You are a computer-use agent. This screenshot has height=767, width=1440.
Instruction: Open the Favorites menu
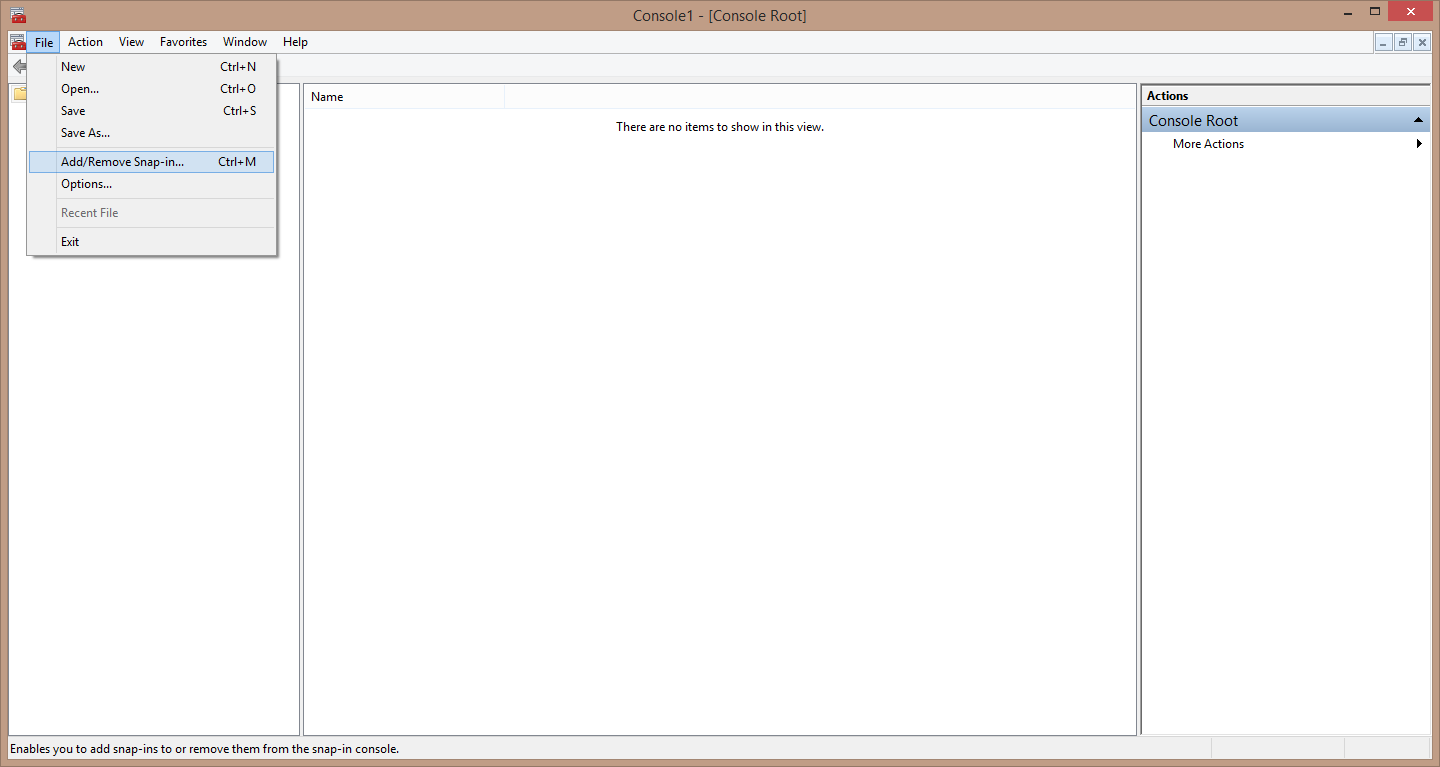(x=183, y=42)
